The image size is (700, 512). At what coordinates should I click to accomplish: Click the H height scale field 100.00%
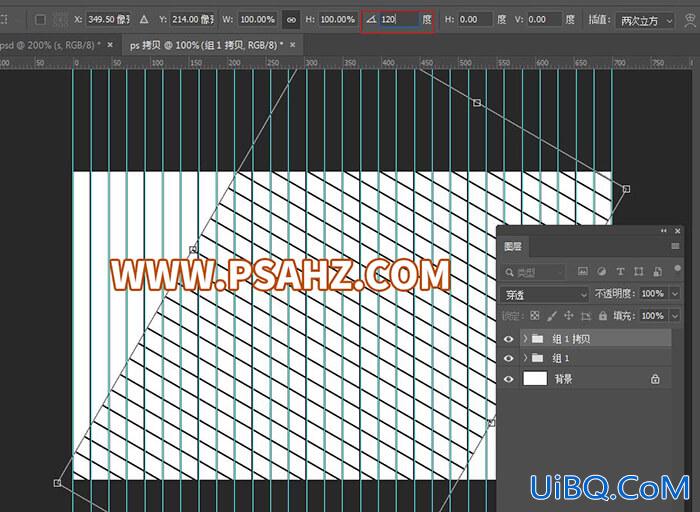[338, 20]
